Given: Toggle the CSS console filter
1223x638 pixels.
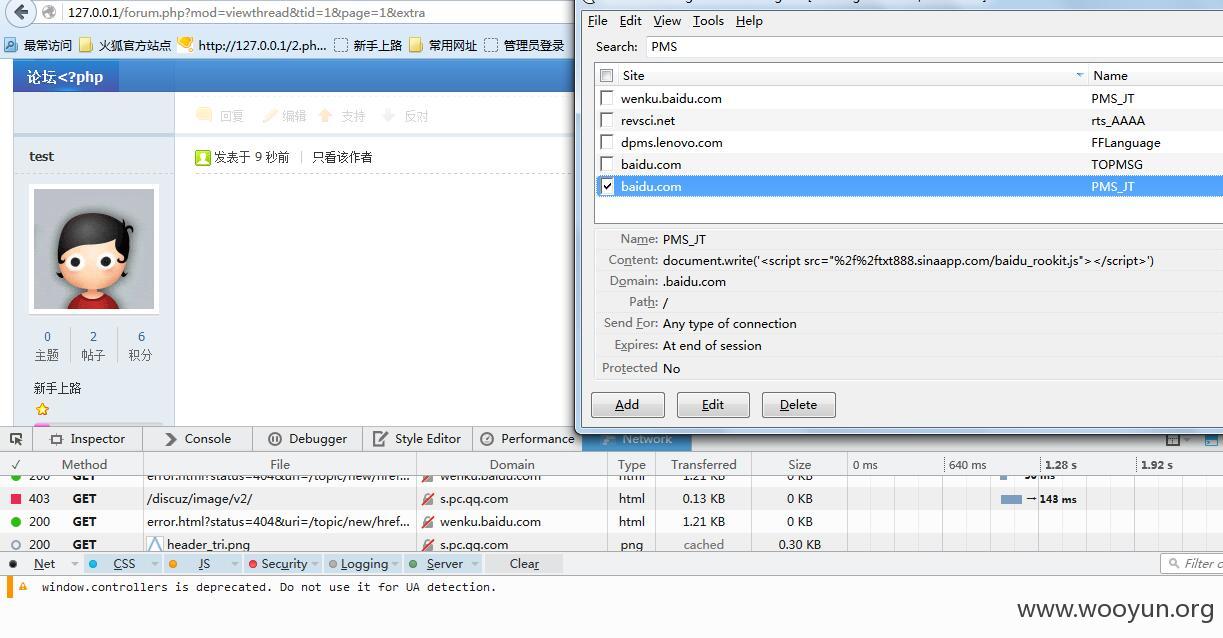Looking at the screenshot, I should pyautogui.click(x=123, y=564).
